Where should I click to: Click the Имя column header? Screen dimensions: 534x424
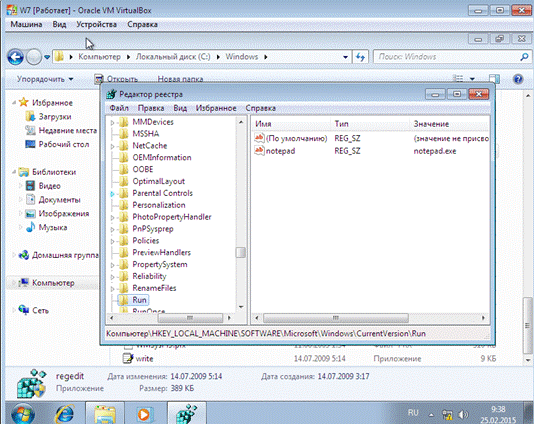click(292, 124)
